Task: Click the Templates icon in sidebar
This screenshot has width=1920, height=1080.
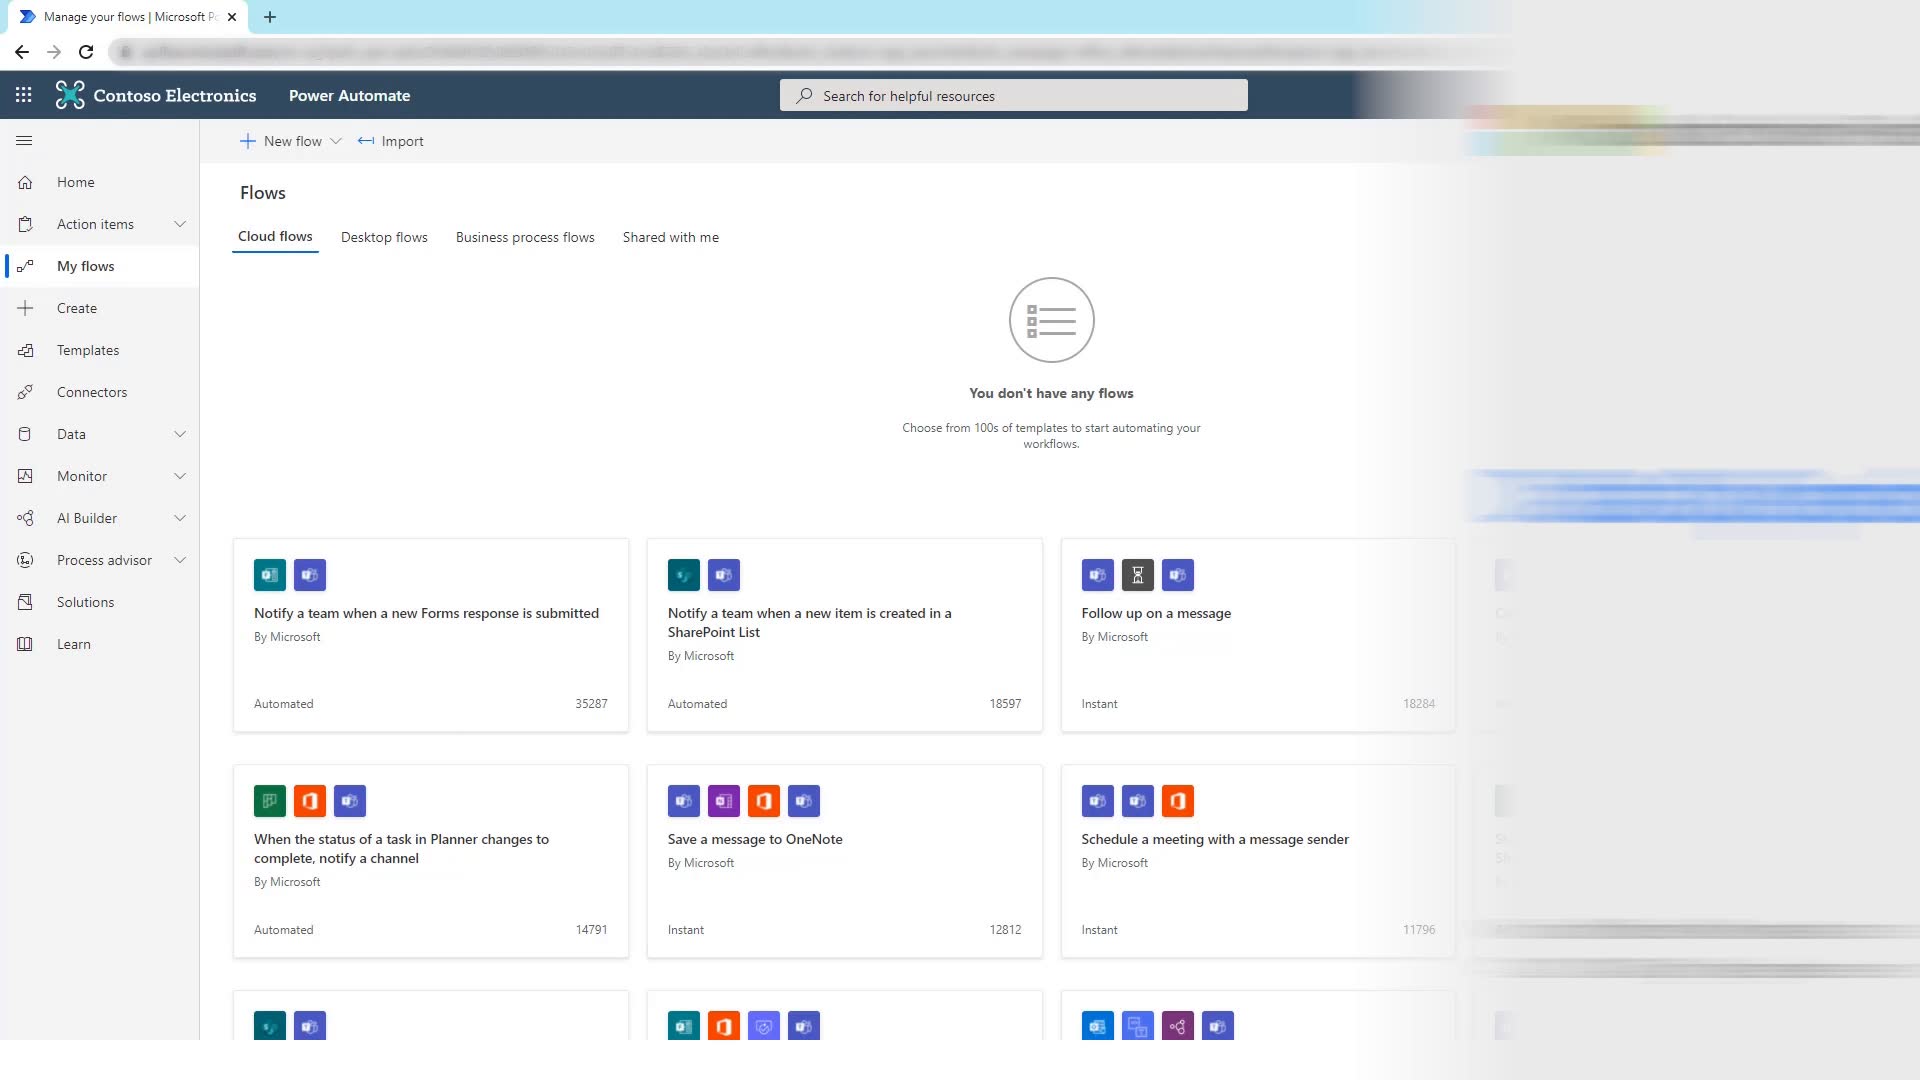Action: click(25, 350)
